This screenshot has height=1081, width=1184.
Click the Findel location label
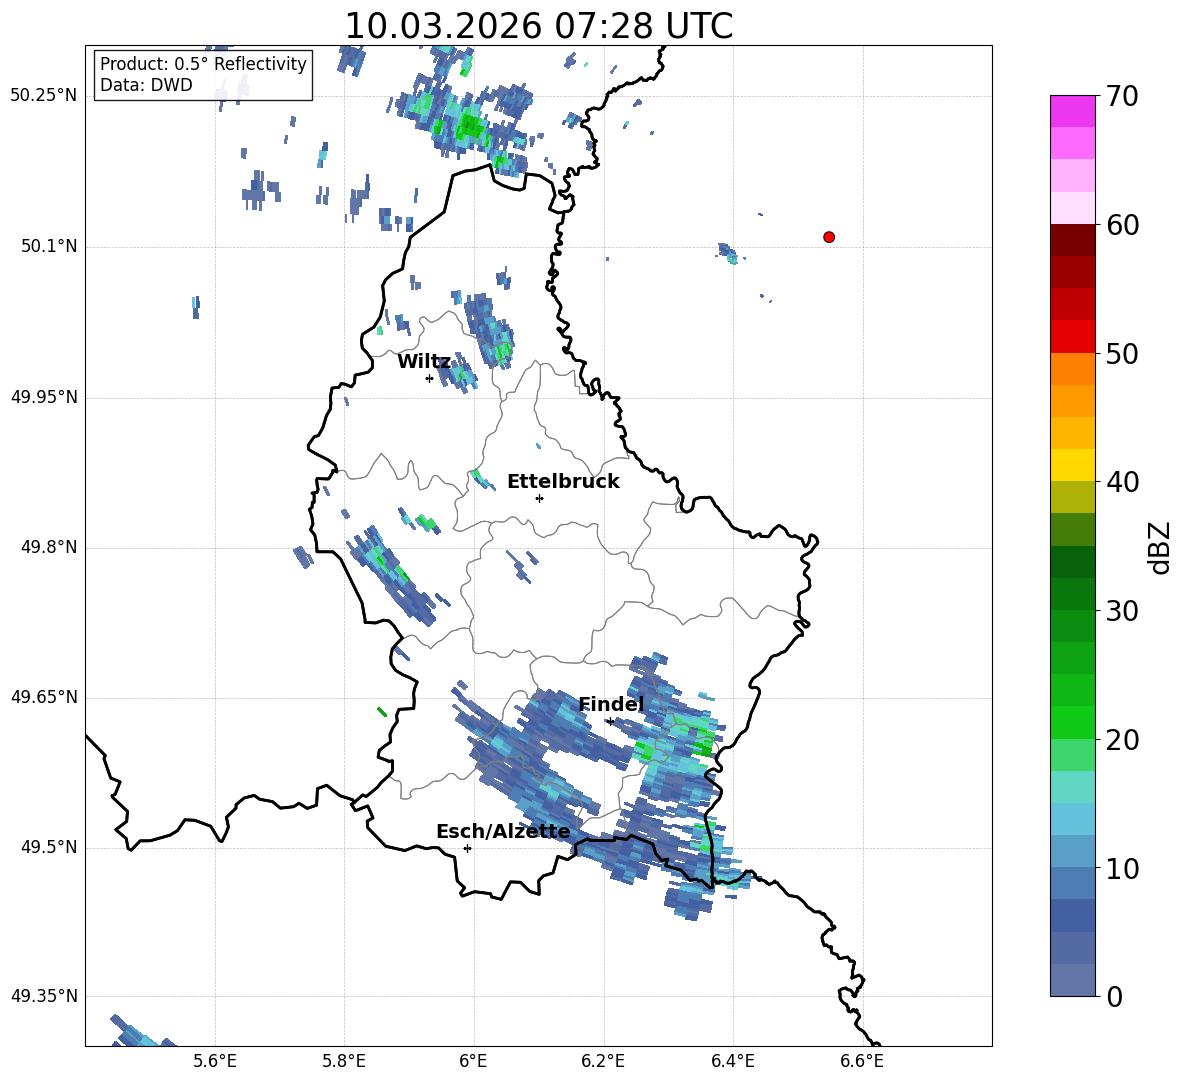[611, 704]
